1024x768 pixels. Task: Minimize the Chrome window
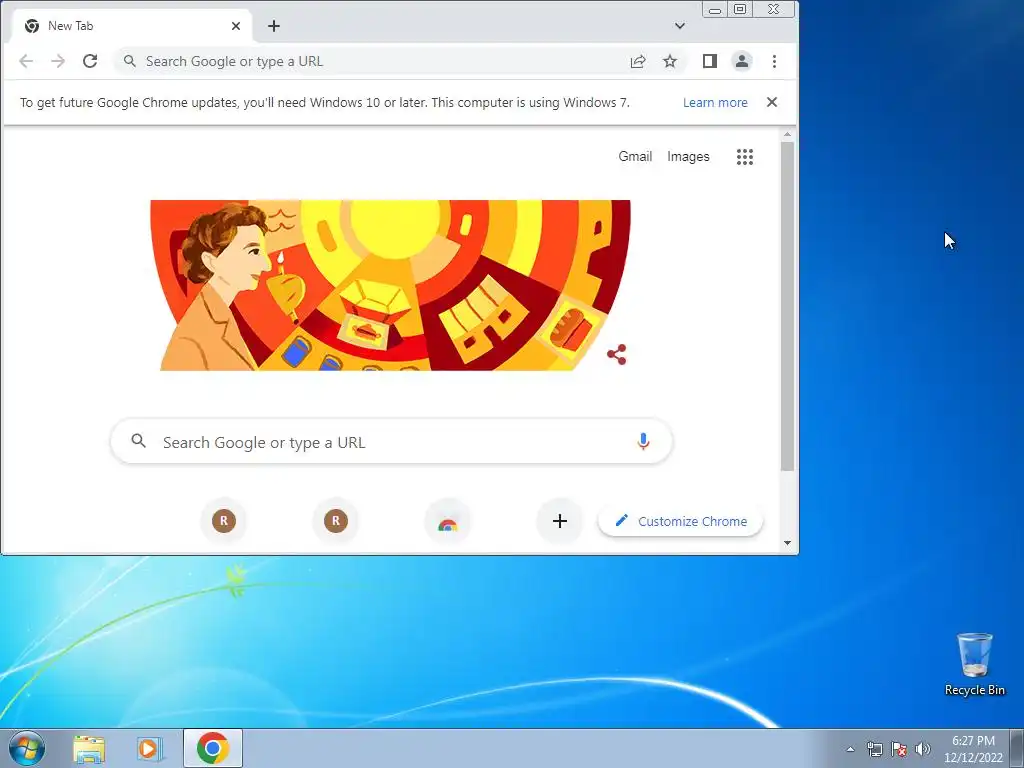tap(714, 9)
